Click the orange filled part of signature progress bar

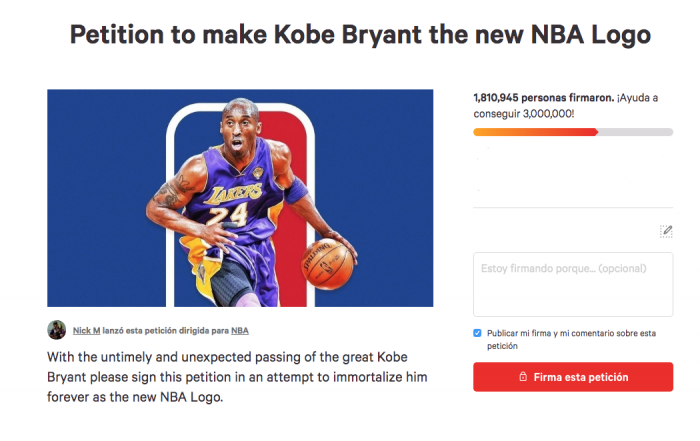point(535,132)
